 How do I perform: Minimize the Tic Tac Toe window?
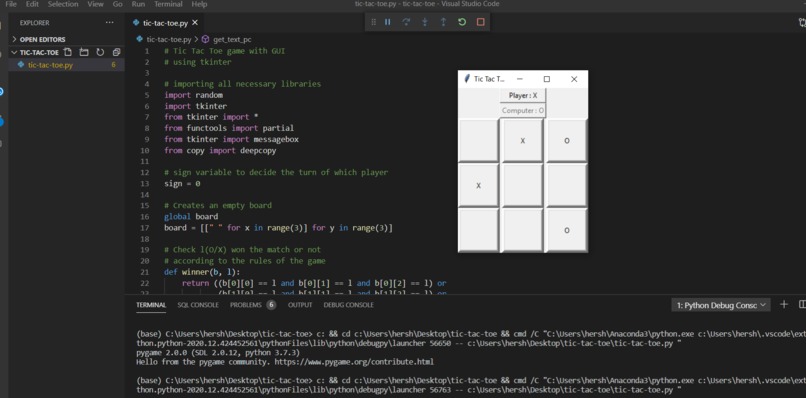tap(520, 79)
